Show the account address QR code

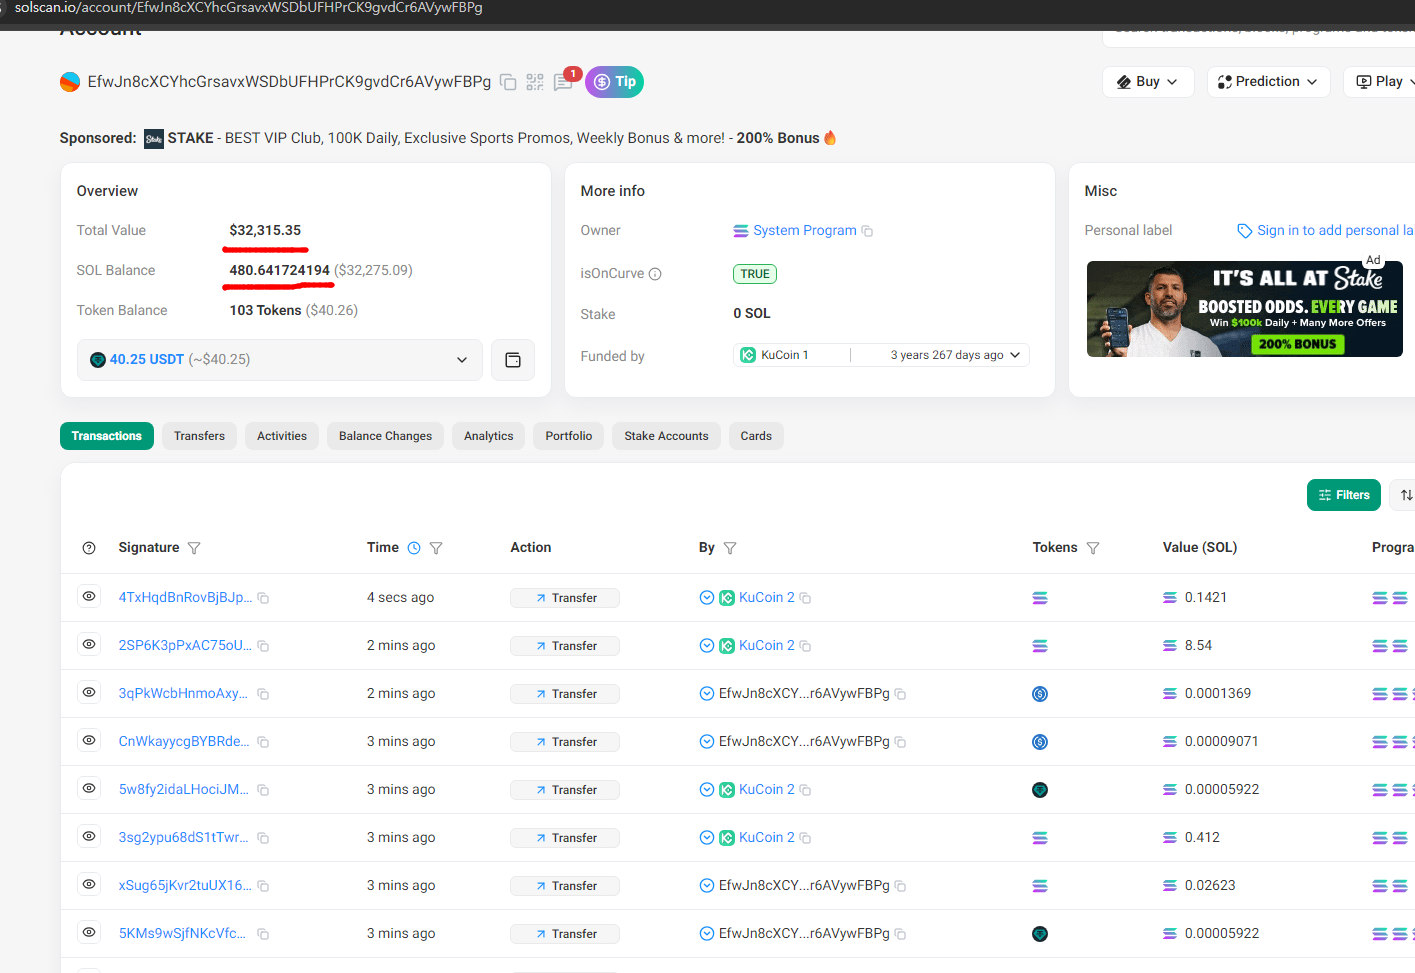tap(535, 82)
